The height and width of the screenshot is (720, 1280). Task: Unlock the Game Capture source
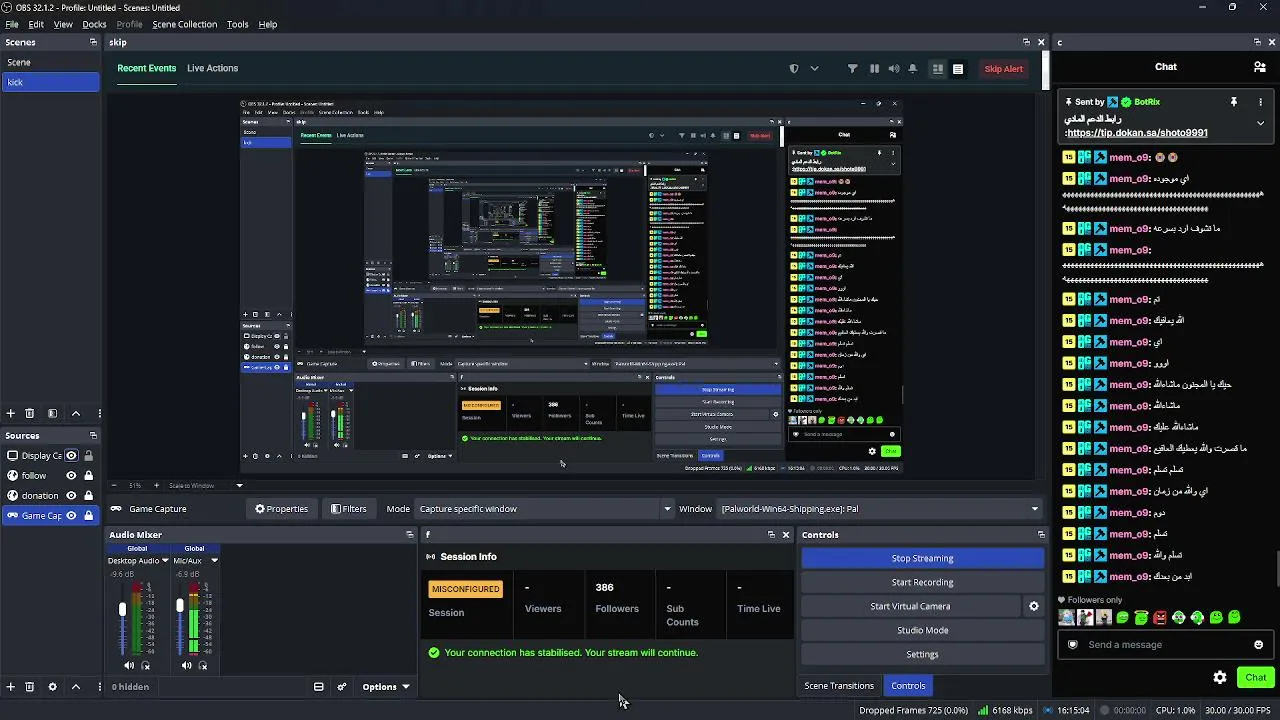click(x=89, y=516)
